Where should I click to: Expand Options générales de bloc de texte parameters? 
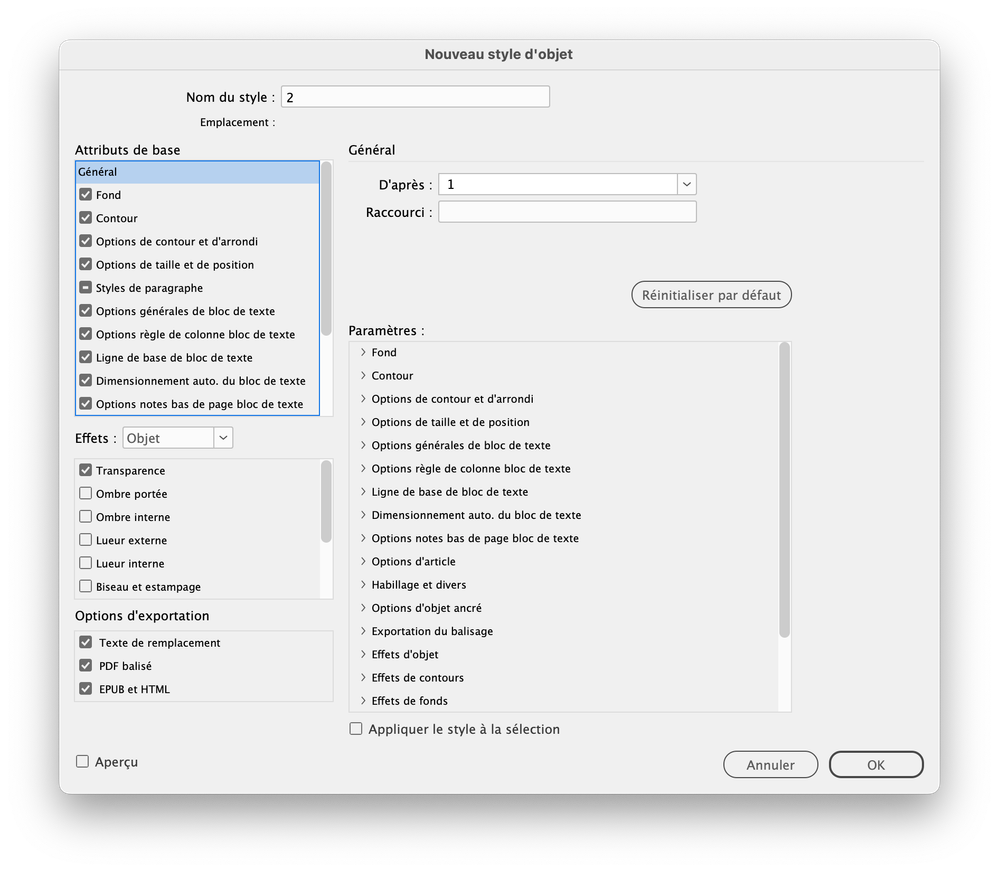(363, 445)
